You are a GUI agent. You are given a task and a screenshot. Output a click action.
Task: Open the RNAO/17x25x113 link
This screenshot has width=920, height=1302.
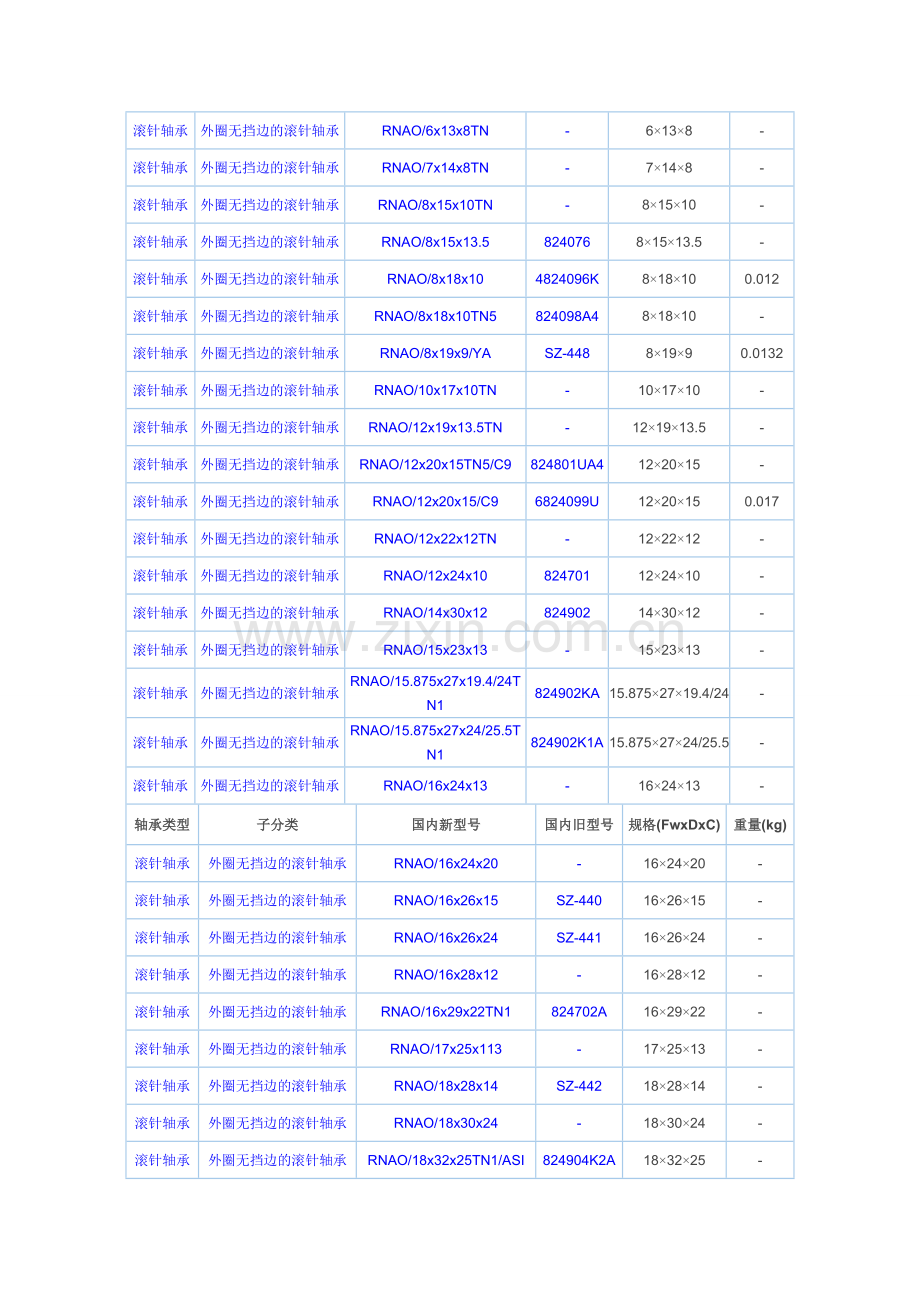tap(445, 1048)
